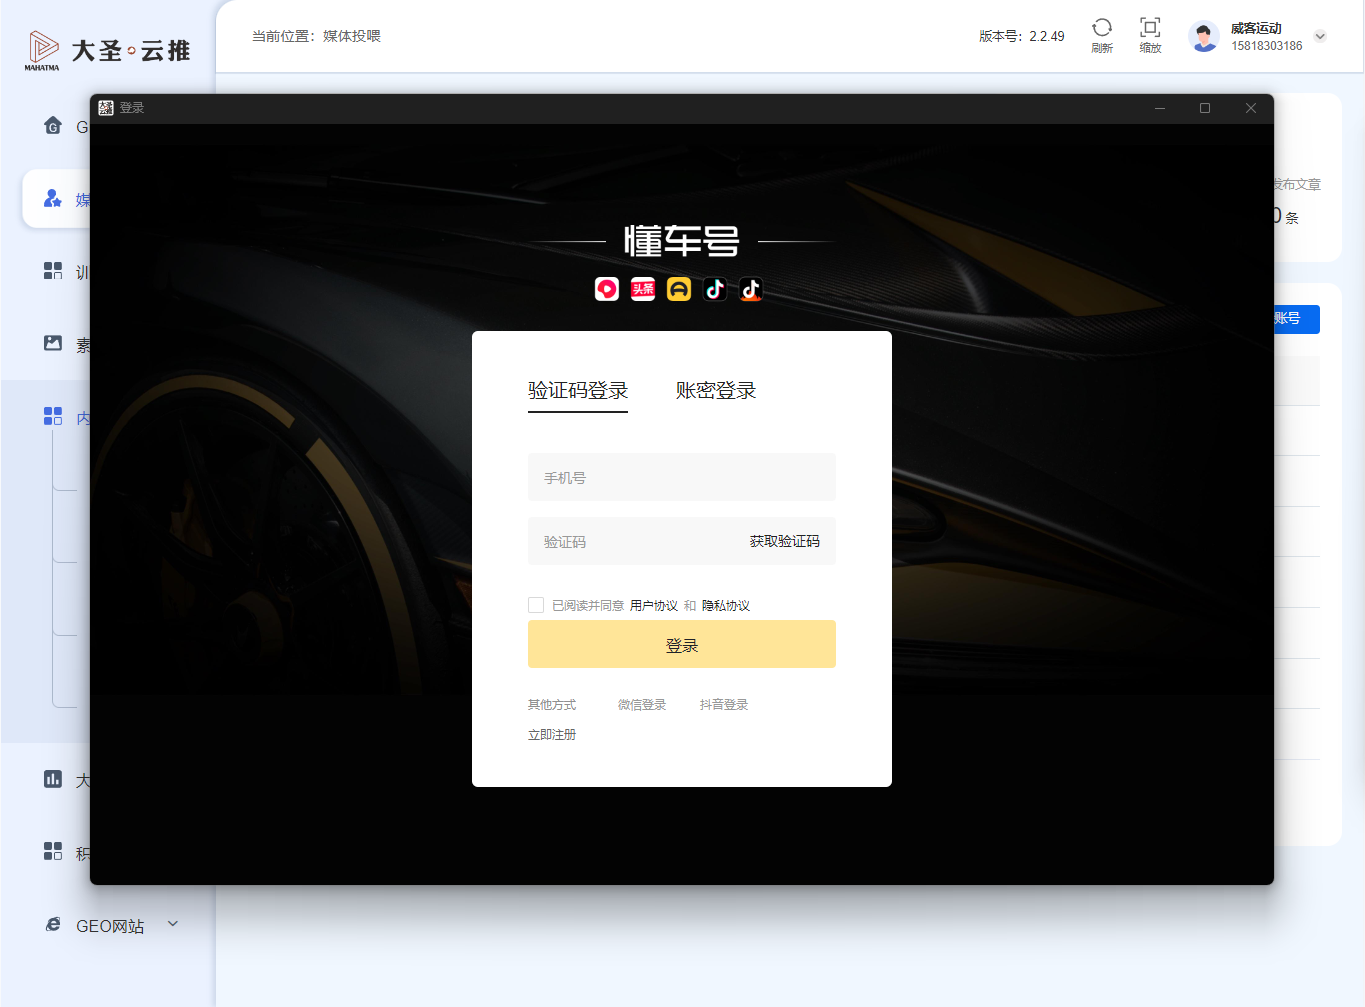
Task: Maximize the 登录 window
Action: tap(1205, 108)
